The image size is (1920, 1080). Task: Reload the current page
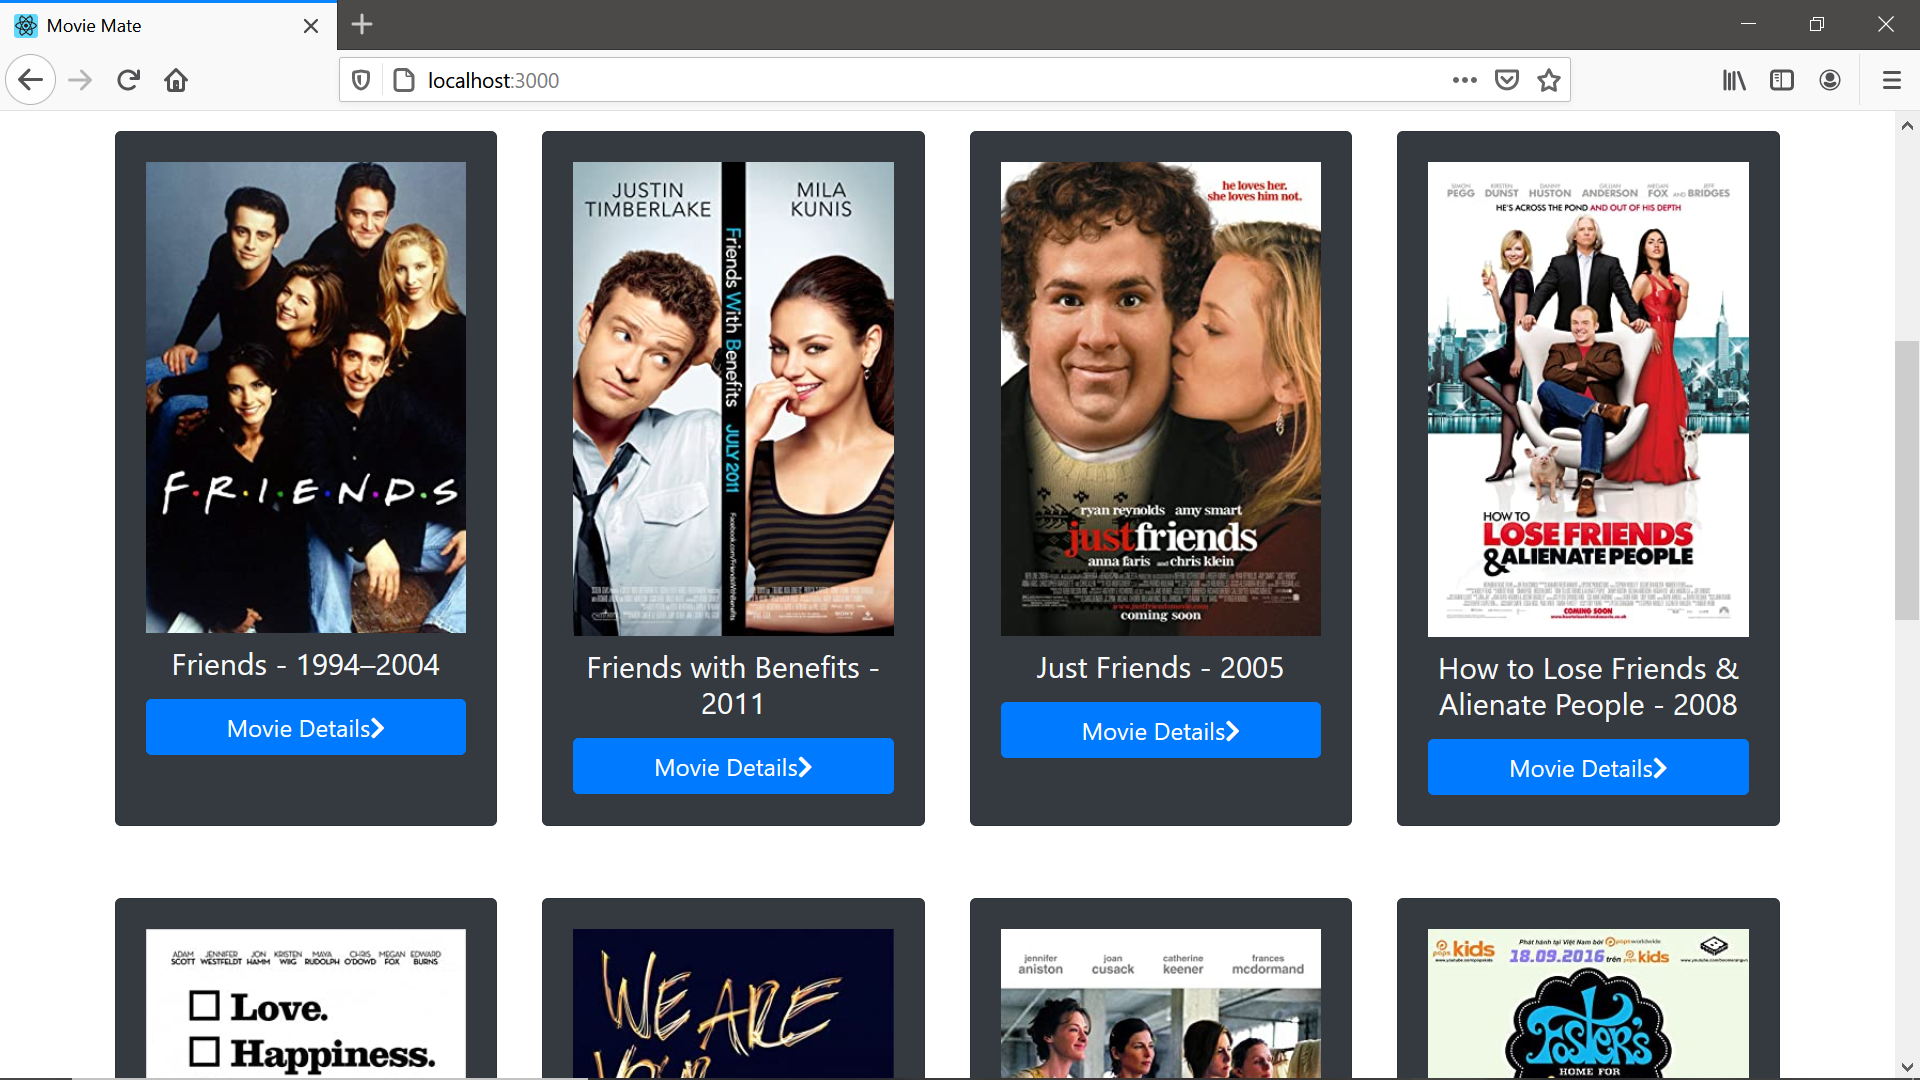pyautogui.click(x=128, y=80)
